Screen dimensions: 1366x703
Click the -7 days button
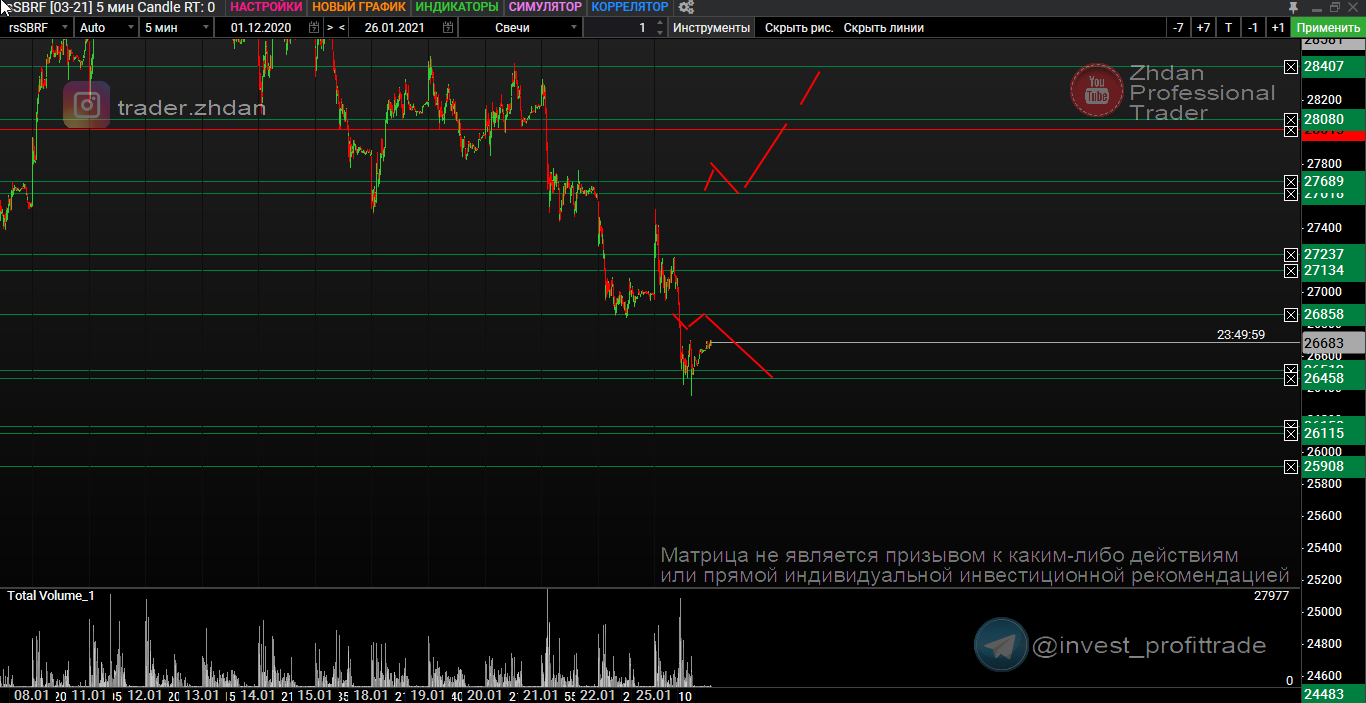pos(1179,28)
